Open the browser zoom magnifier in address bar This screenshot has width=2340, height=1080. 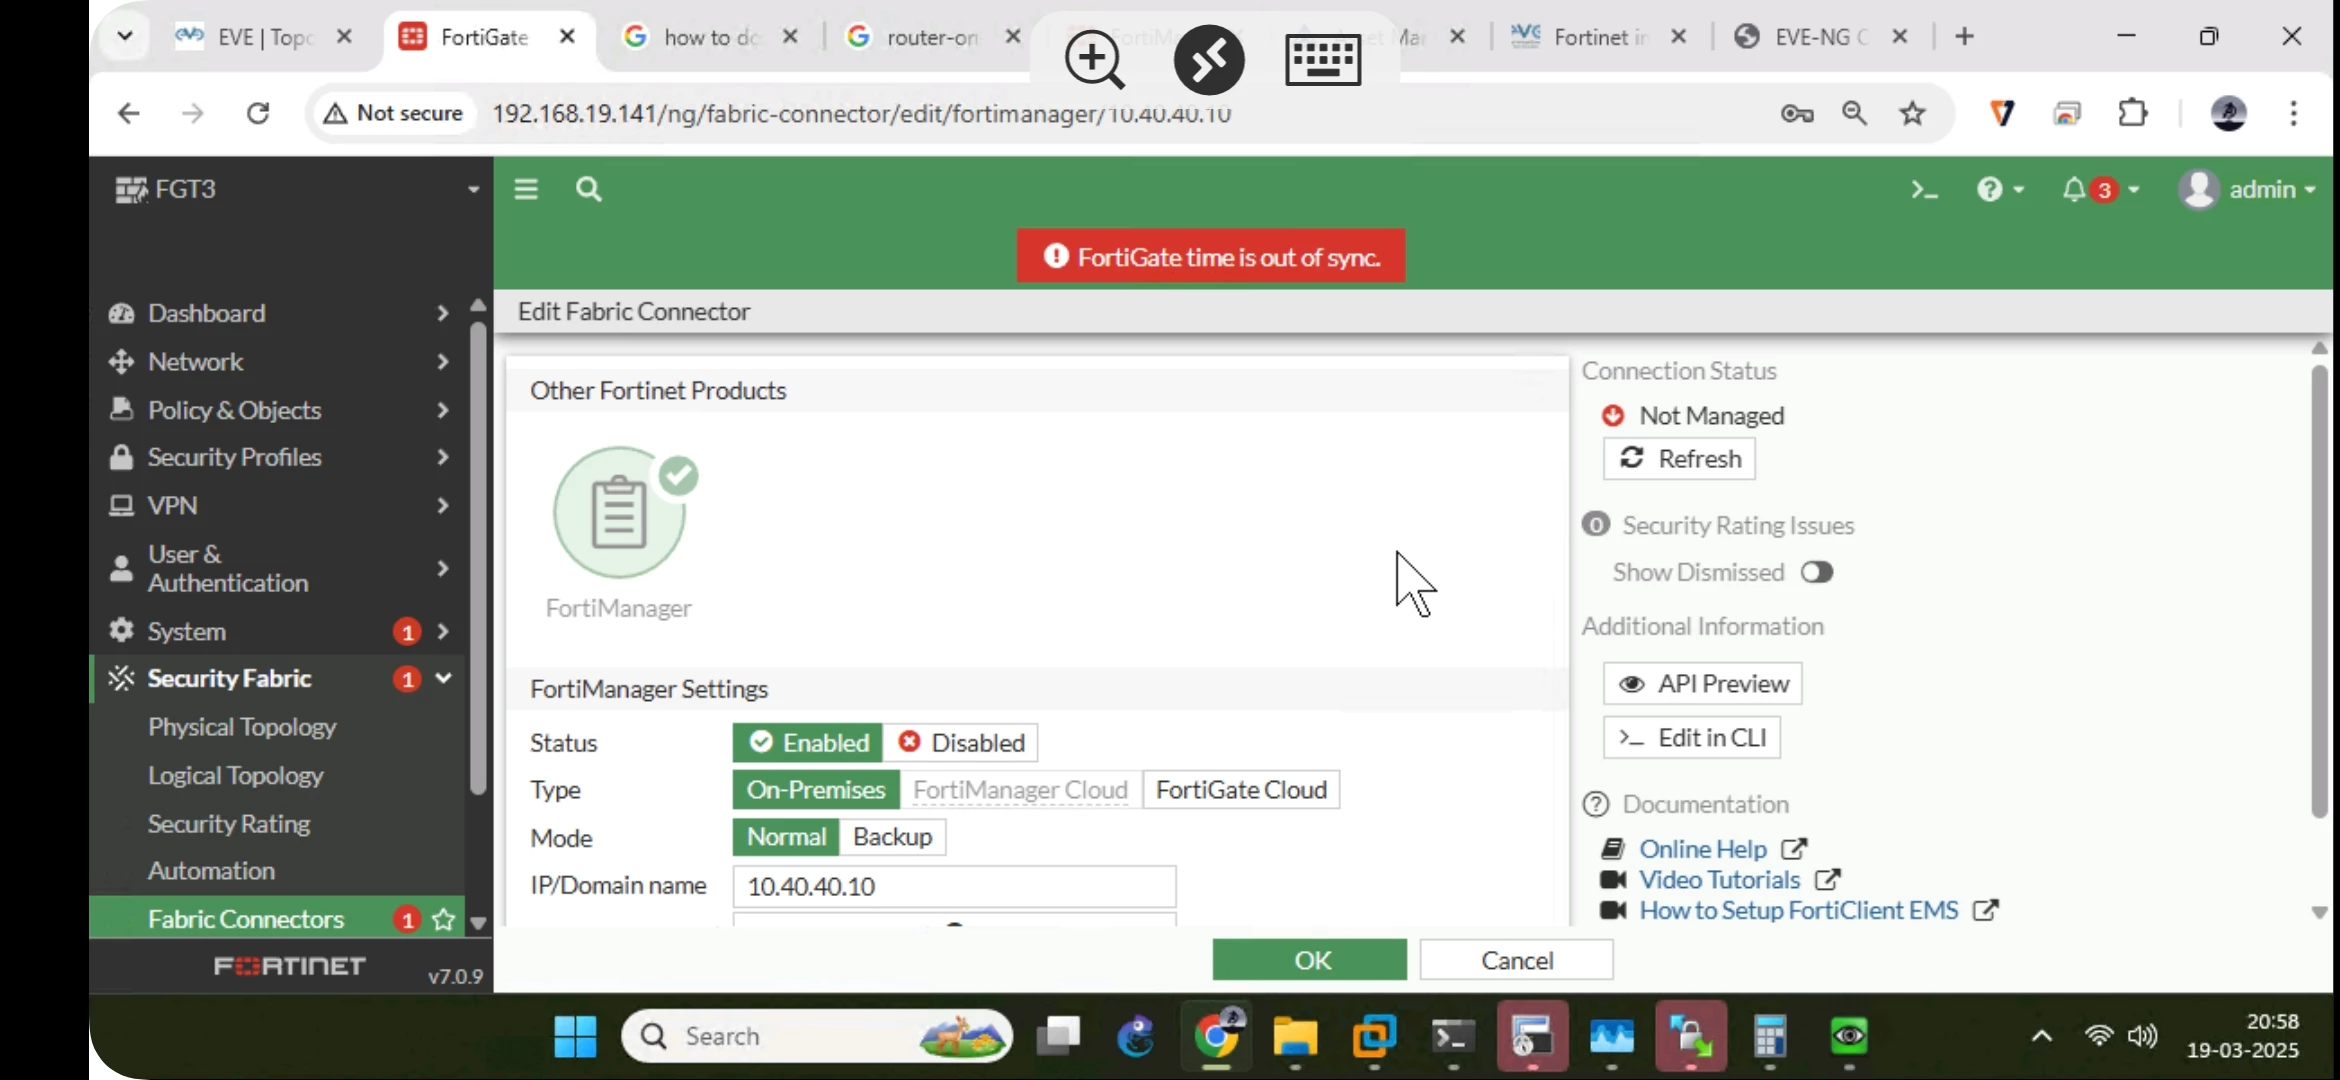(1855, 113)
